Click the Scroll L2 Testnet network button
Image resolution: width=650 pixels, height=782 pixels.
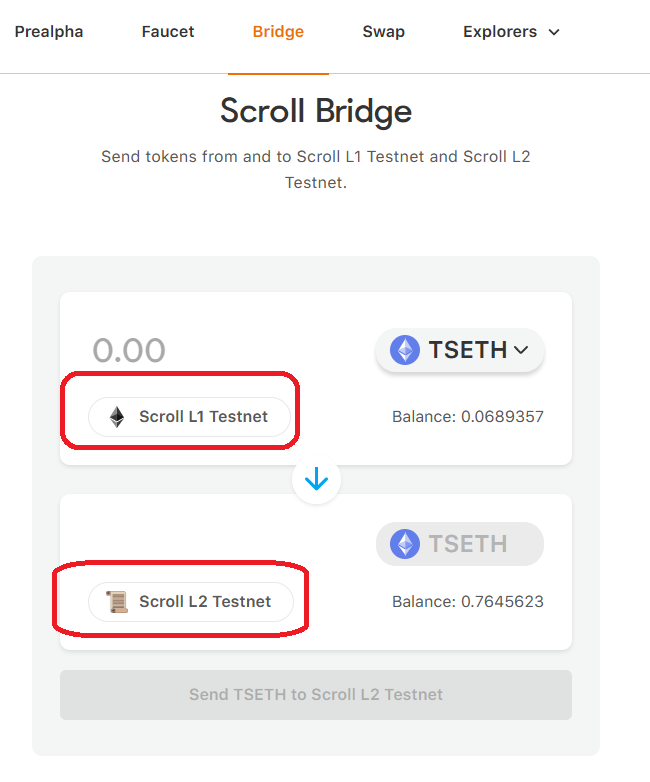pyautogui.click(x=192, y=602)
